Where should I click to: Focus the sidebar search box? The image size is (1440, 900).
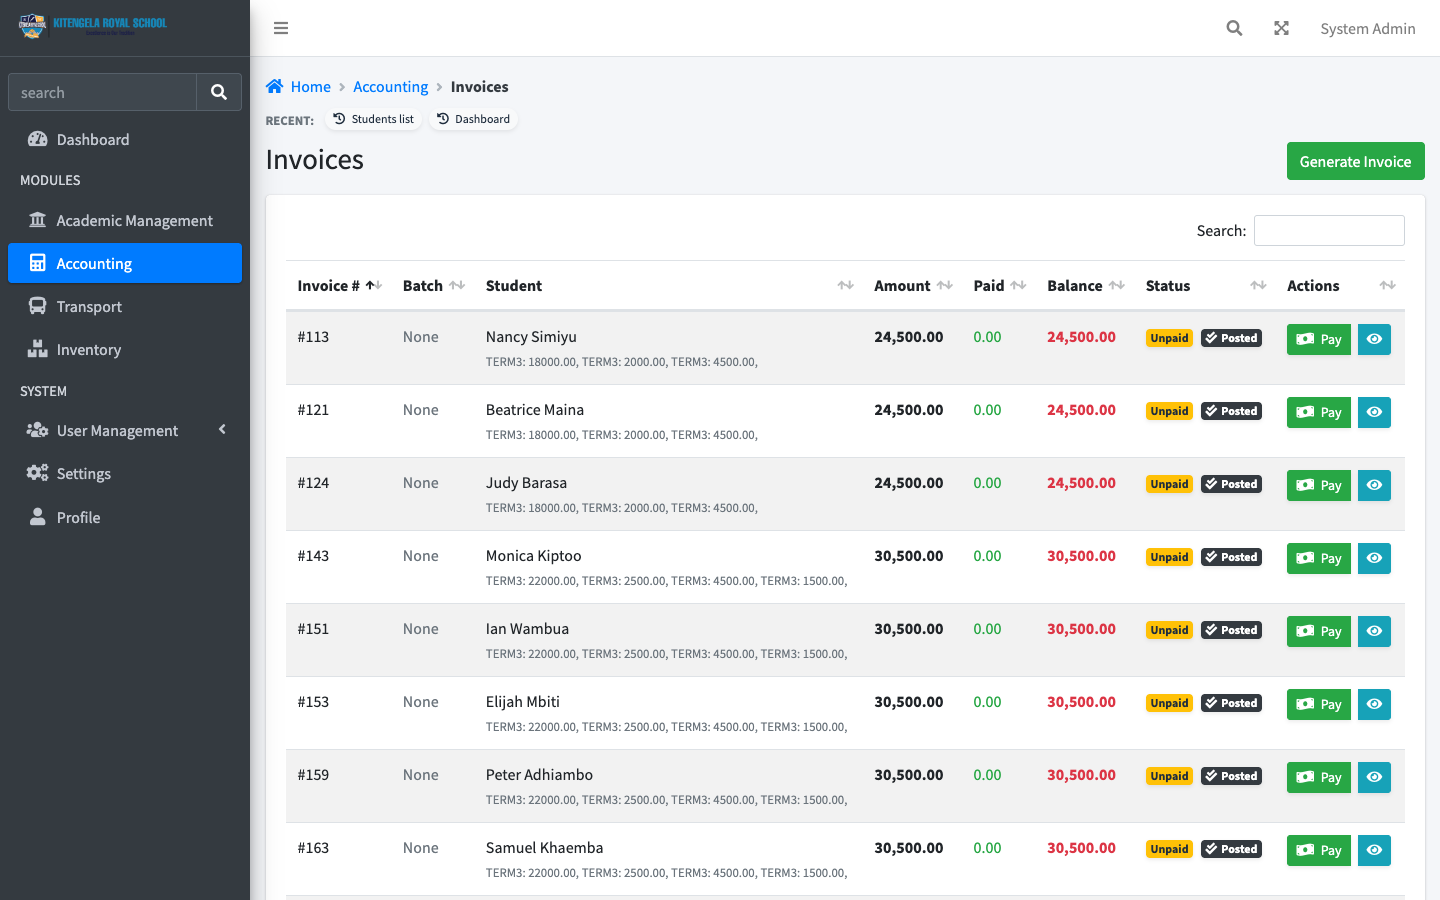pyautogui.click(x=102, y=92)
